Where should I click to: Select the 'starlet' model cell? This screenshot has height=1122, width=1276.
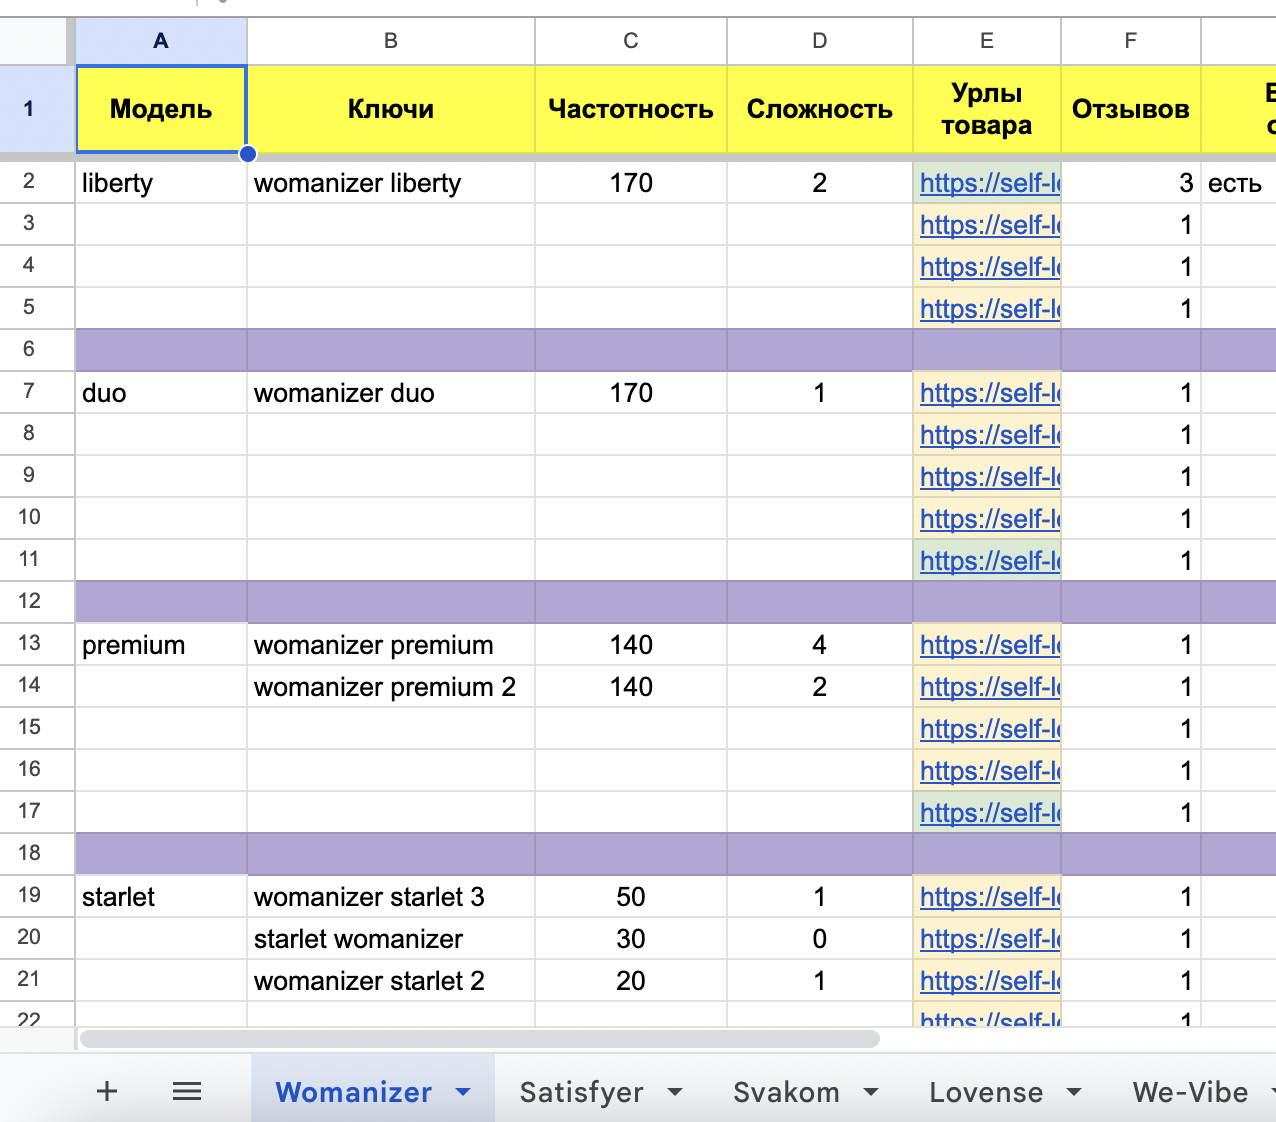tap(161, 897)
